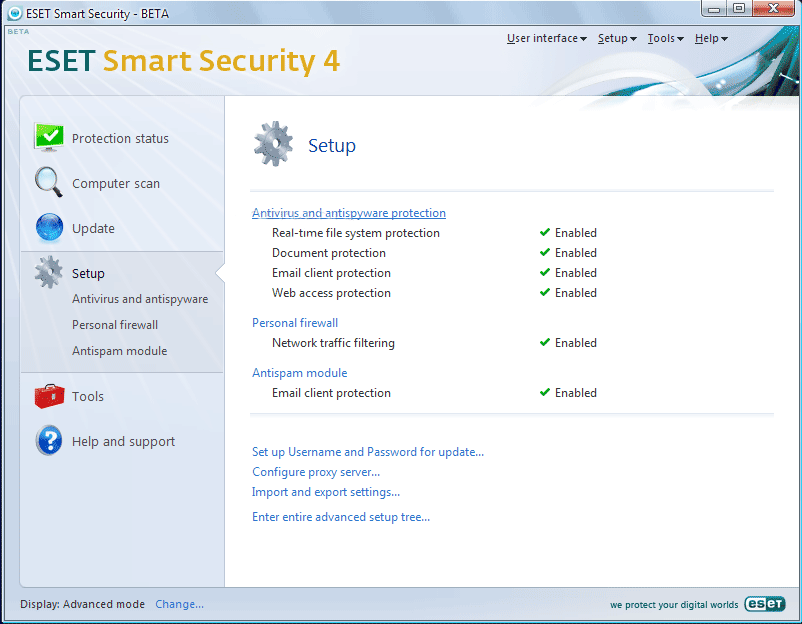Screen dimensions: 802x624
Task: Click checkmark beside Real-time file system protection
Action: tap(545, 232)
